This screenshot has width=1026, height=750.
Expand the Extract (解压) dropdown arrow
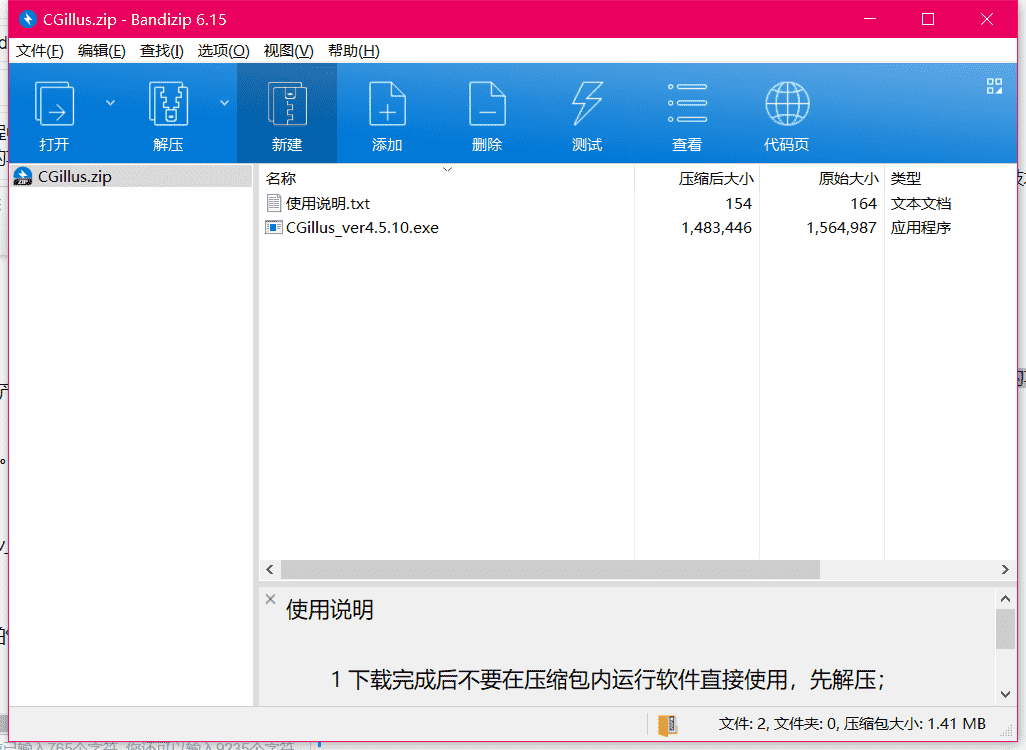point(224,103)
